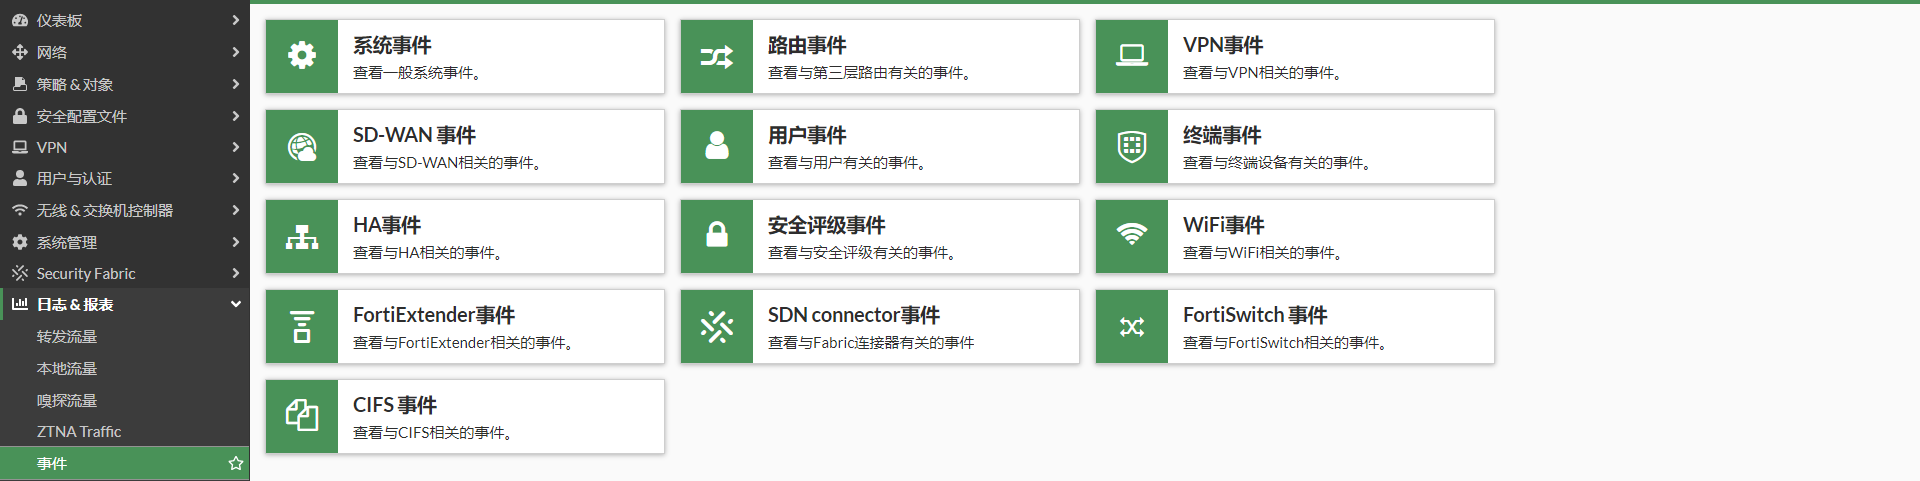Click the WiFi事件 wireless signal icon
The image size is (1920, 481).
pos(1131,236)
